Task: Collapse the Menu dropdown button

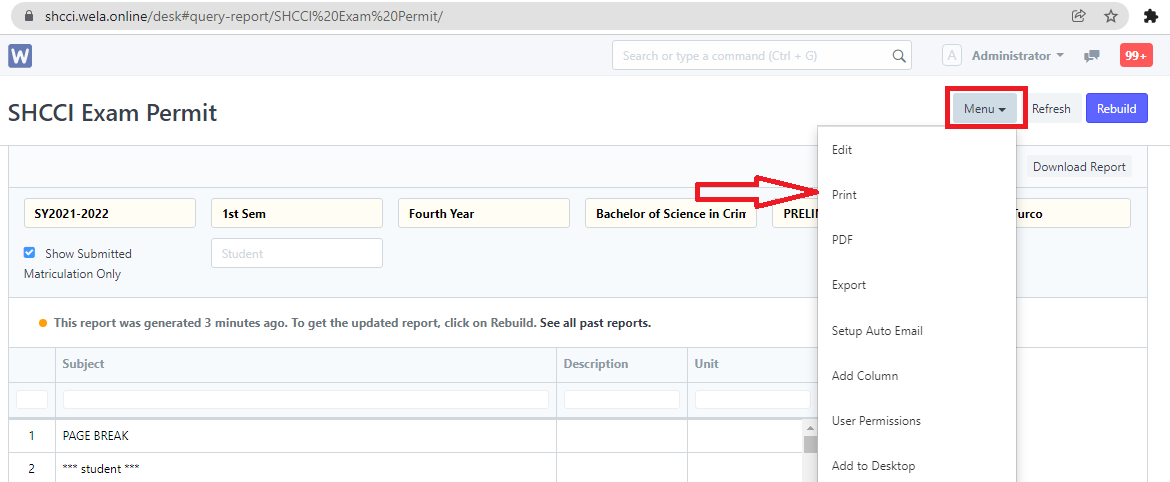Action: pos(984,109)
